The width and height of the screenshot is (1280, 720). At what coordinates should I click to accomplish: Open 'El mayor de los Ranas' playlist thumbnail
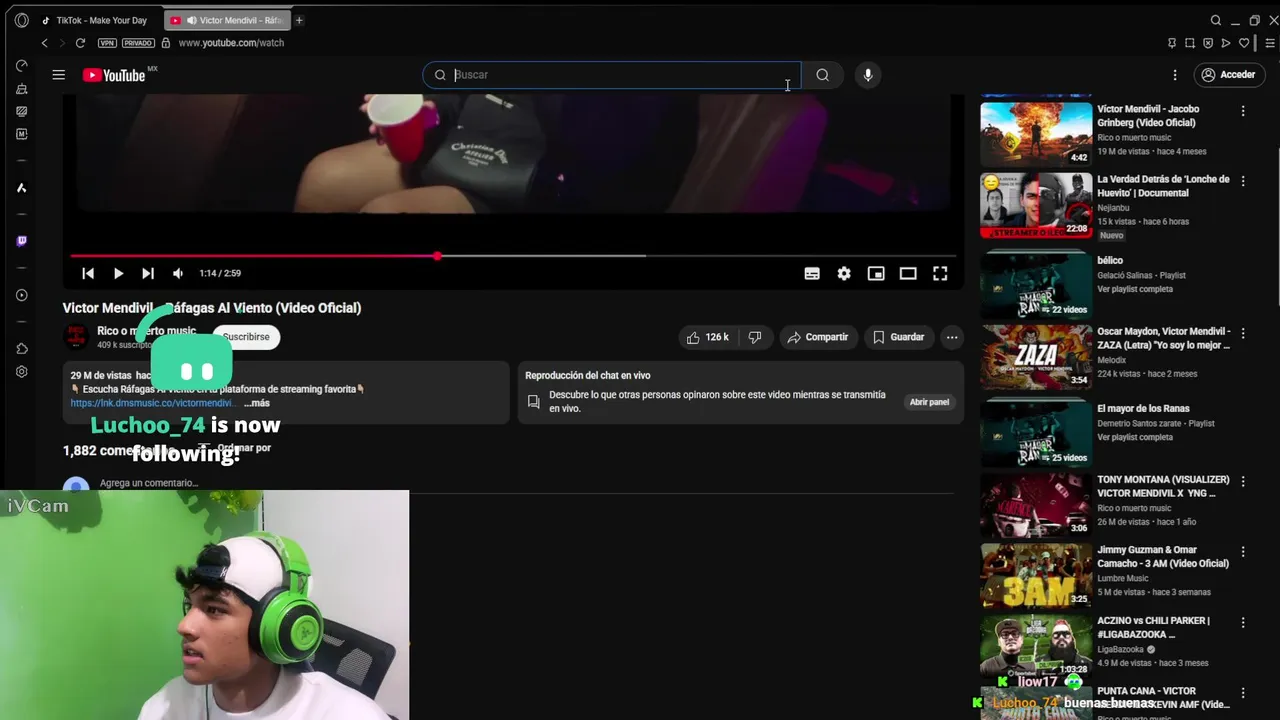click(1036, 433)
